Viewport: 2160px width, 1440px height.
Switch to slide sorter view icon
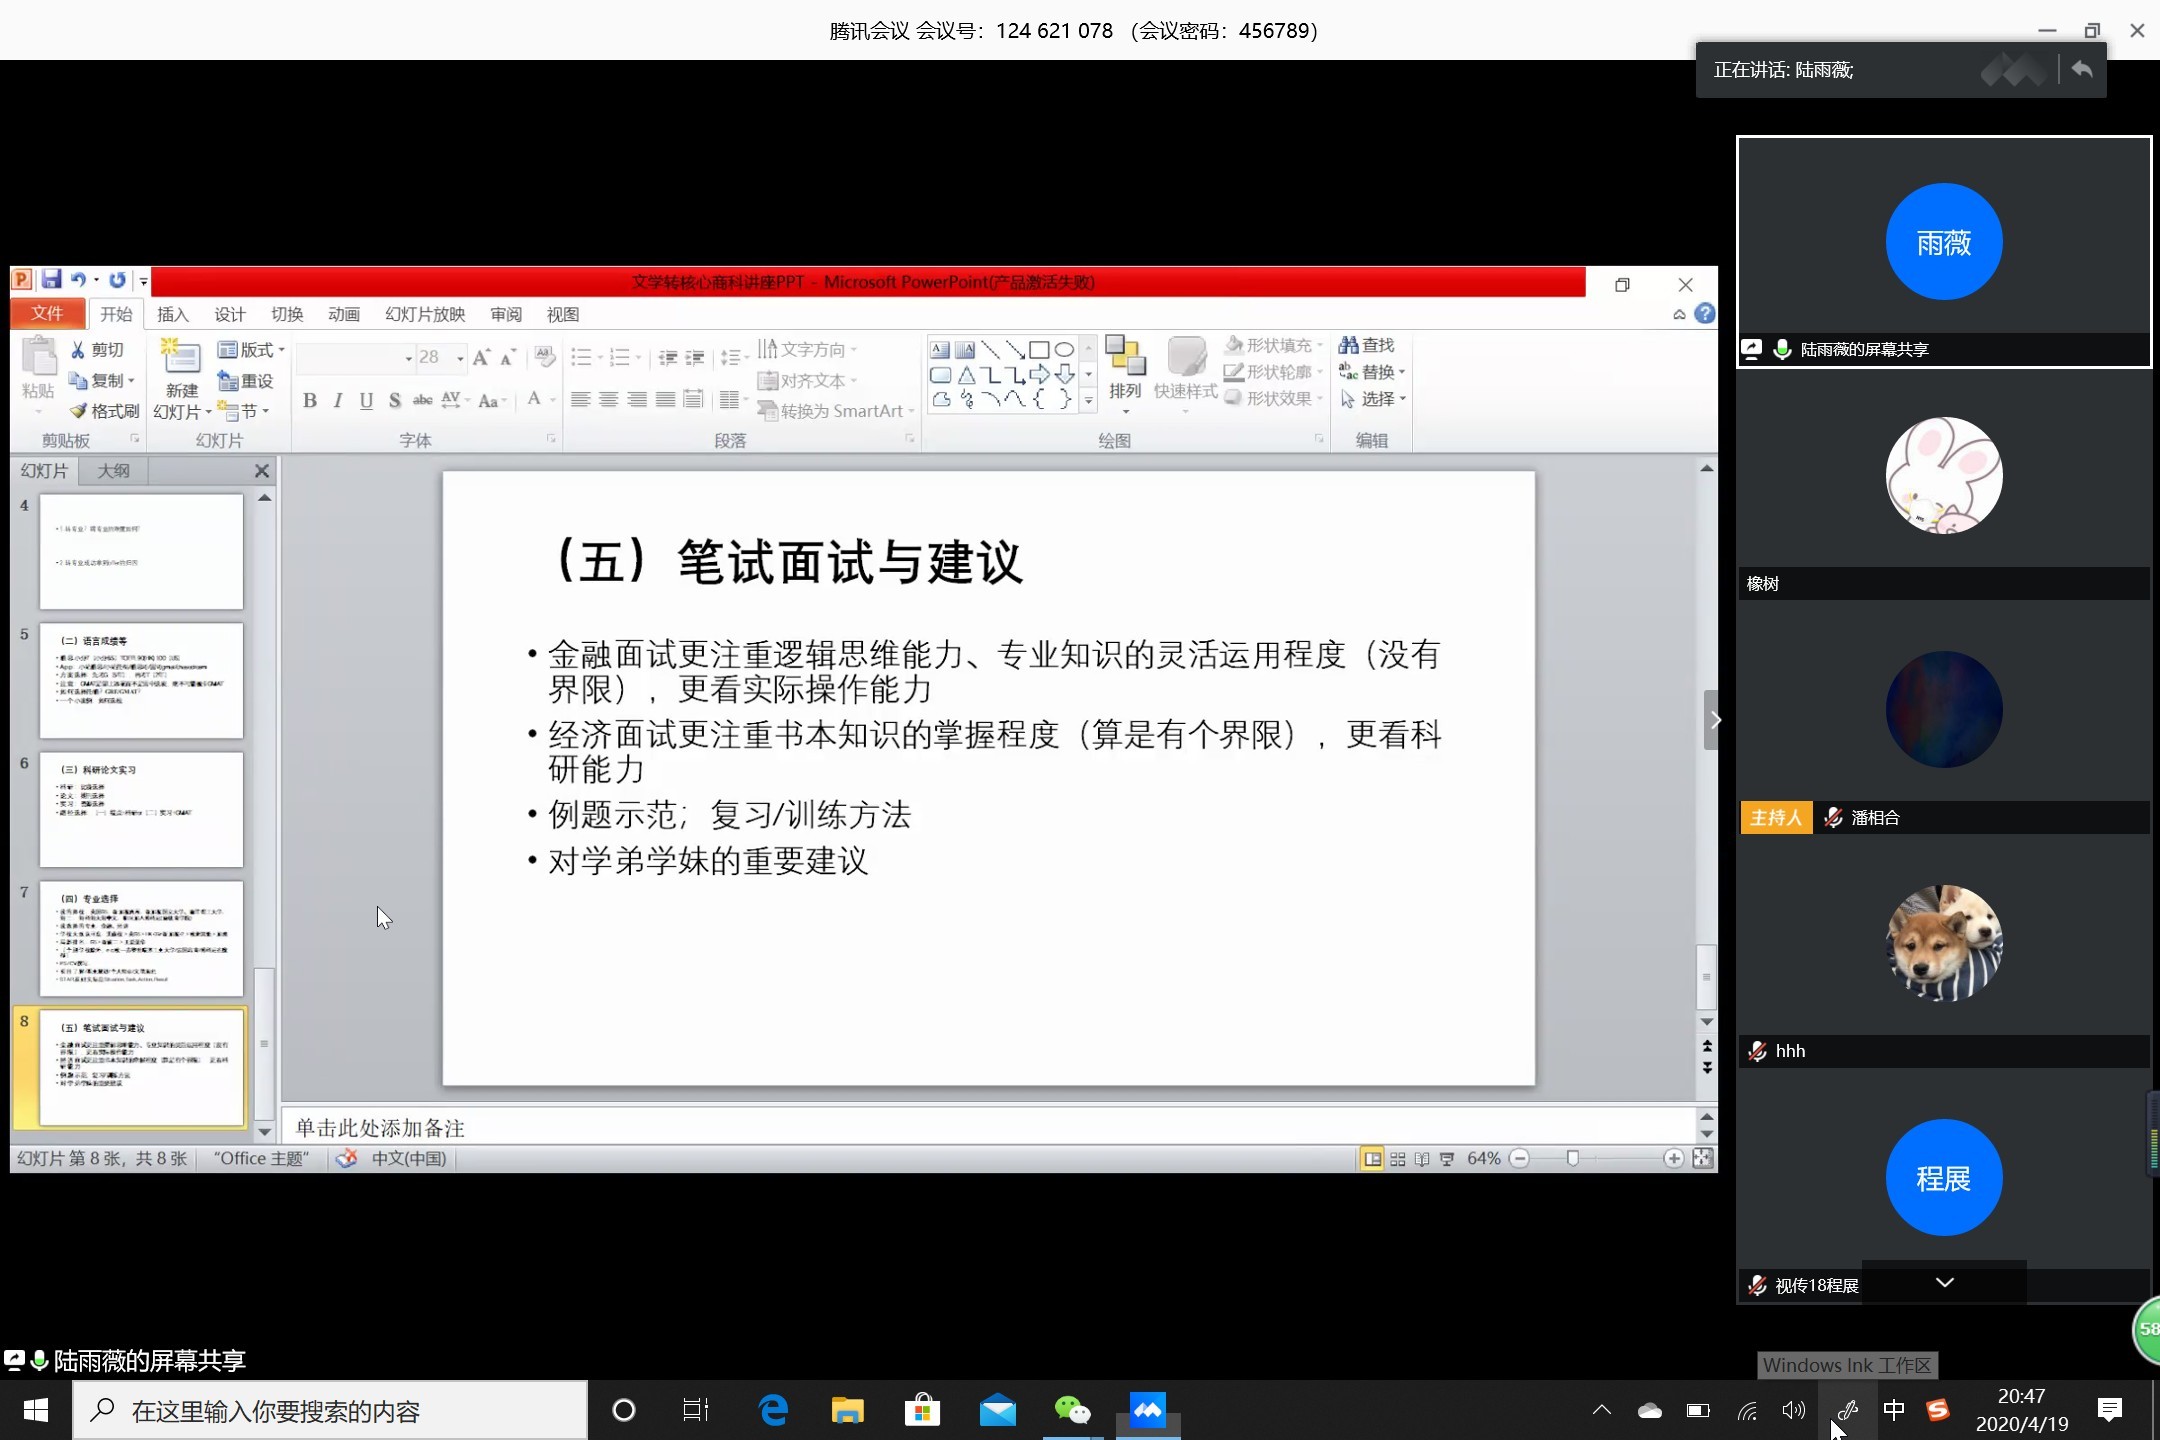click(1398, 1159)
